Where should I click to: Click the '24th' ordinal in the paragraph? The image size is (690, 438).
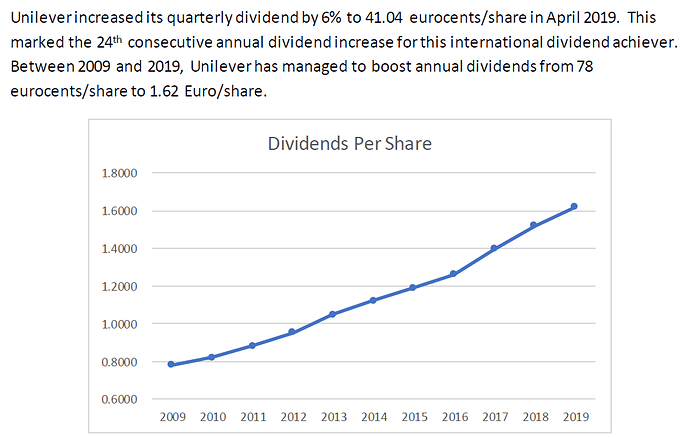(109, 42)
